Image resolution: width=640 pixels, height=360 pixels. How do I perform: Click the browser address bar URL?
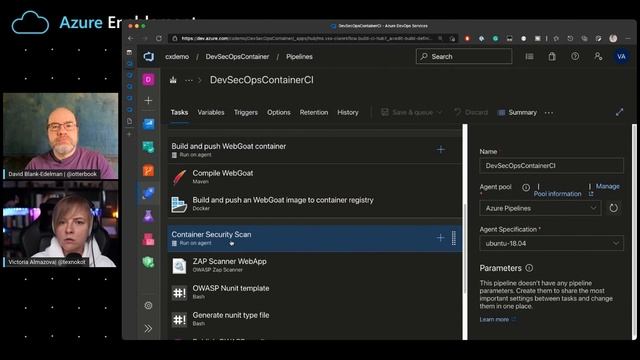click(306, 38)
